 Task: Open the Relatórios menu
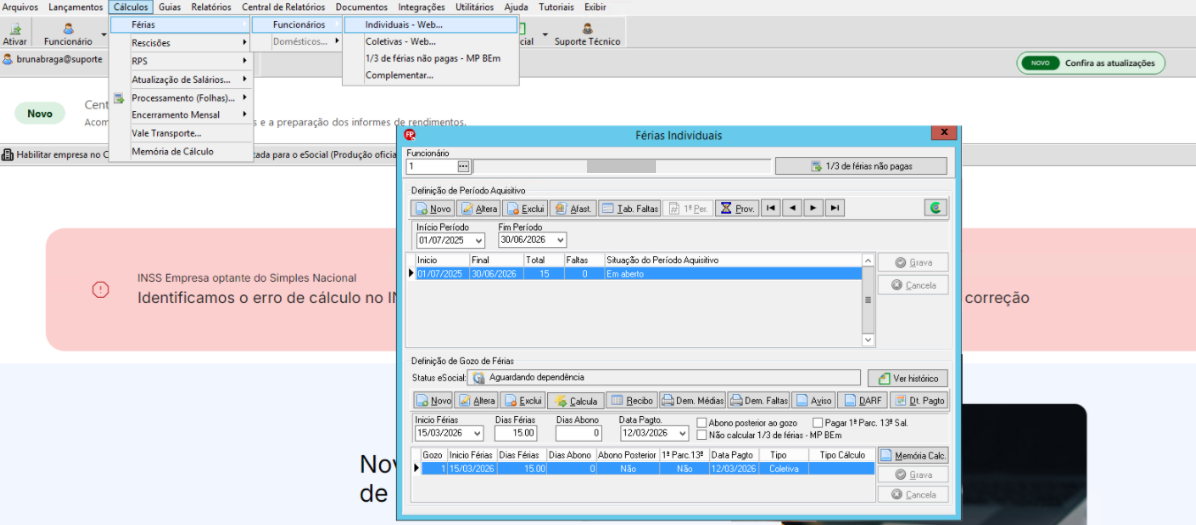pyautogui.click(x=211, y=7)
